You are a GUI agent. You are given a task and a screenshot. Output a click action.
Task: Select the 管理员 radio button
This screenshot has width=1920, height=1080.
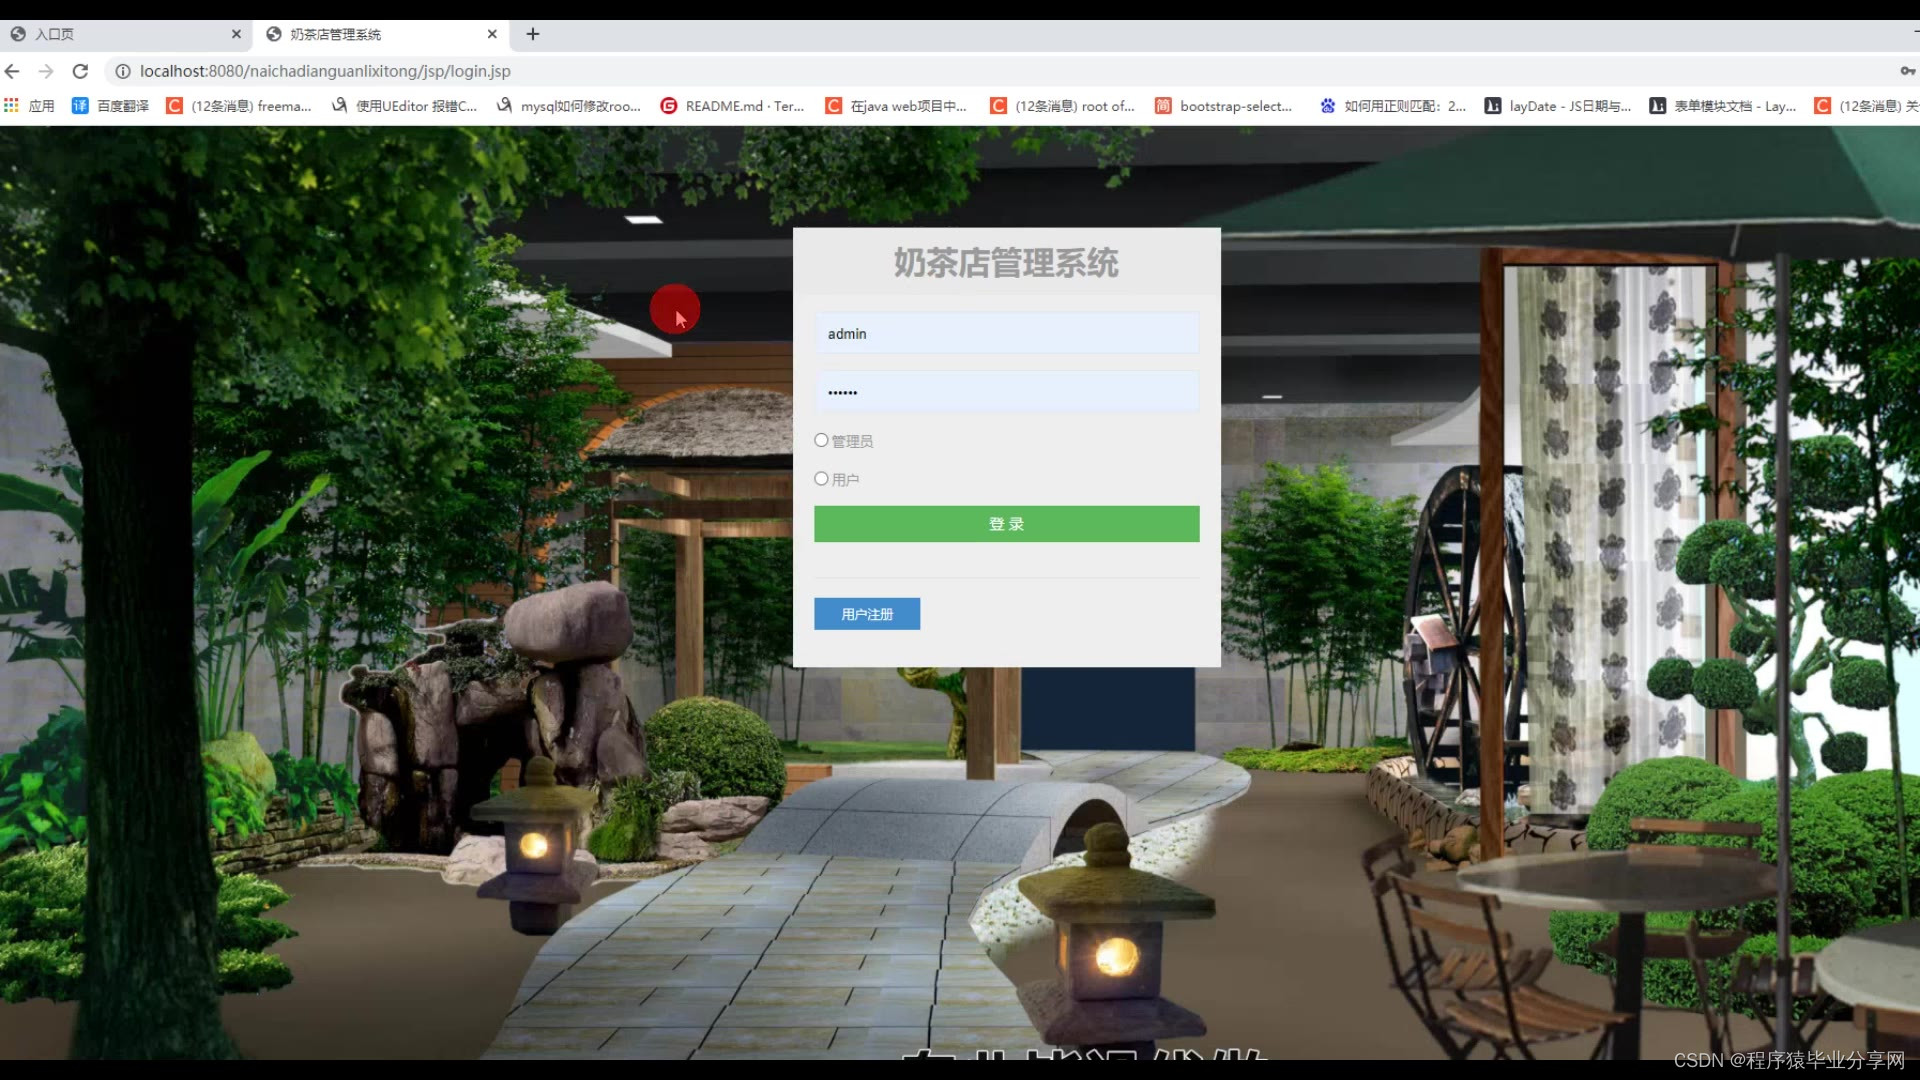click(821, 440)
